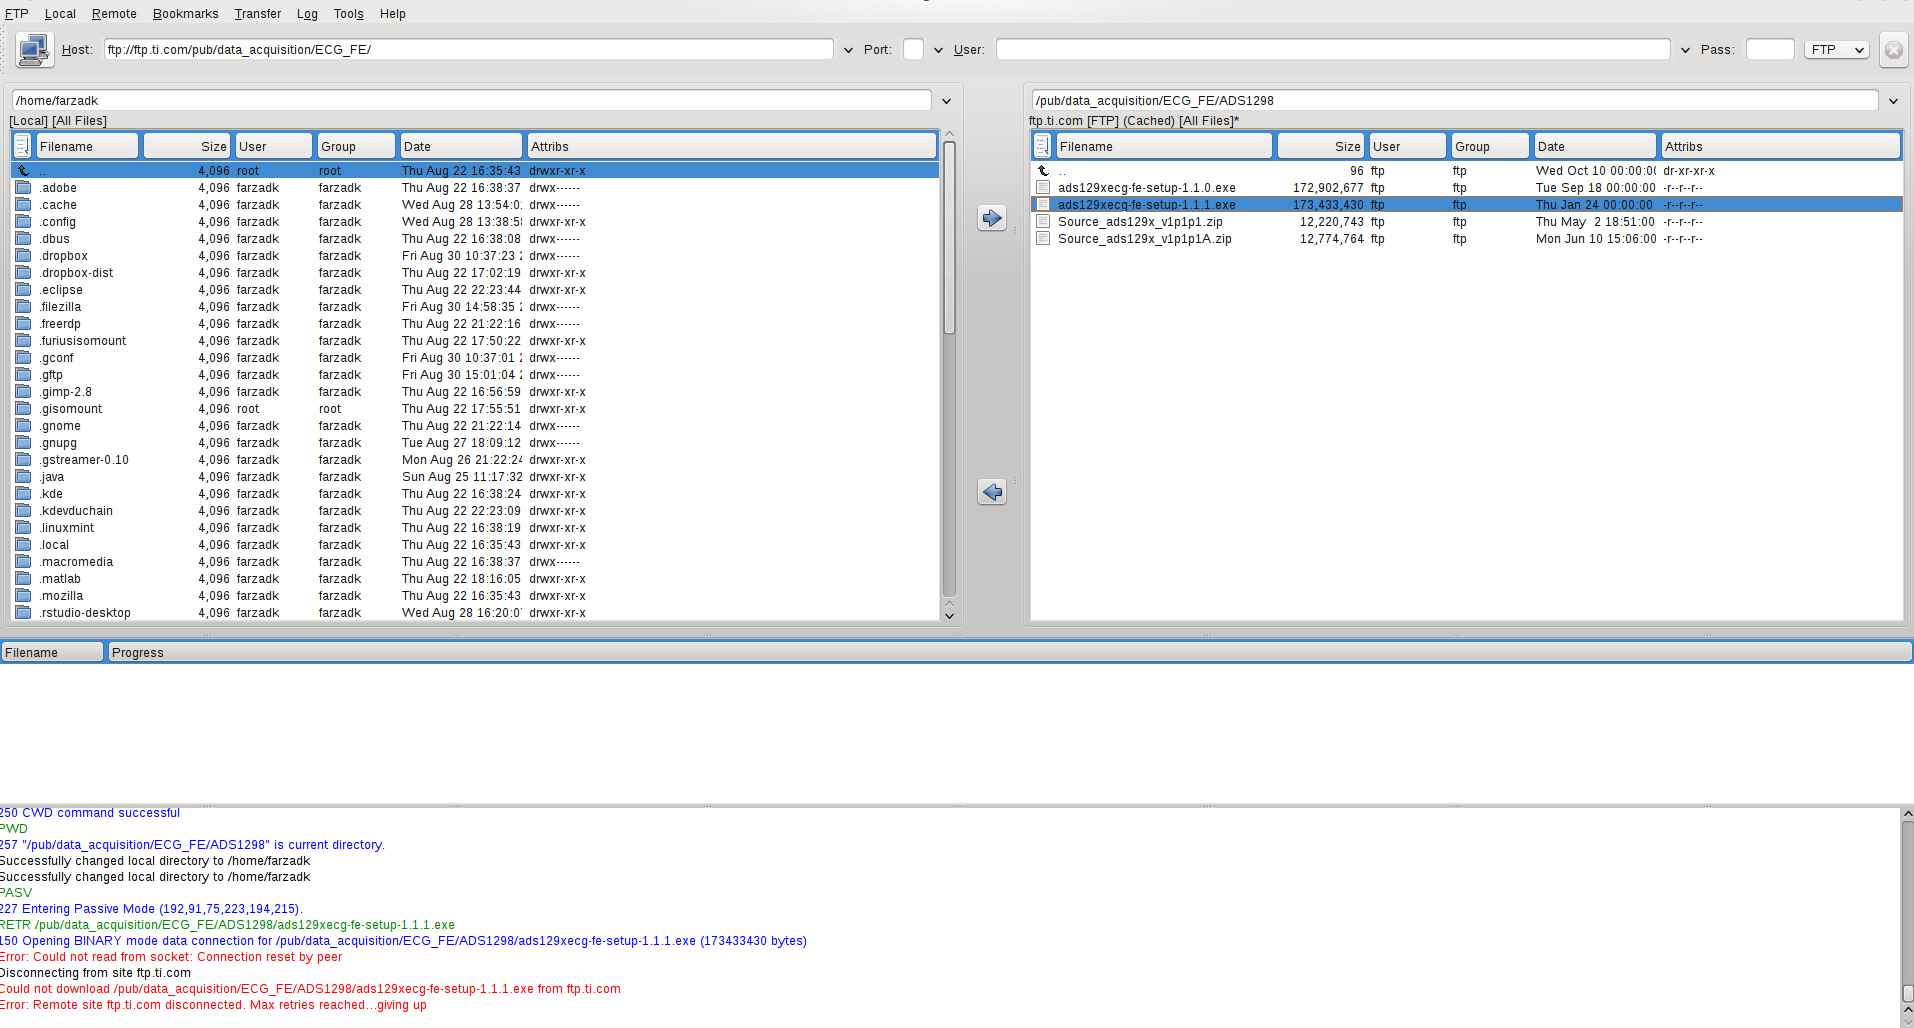1914x1028 pixels.
Task: Click the file icon beside ads129xecg-fe-setup-1.1.1.exe
Action: (x=1043, y=205)
